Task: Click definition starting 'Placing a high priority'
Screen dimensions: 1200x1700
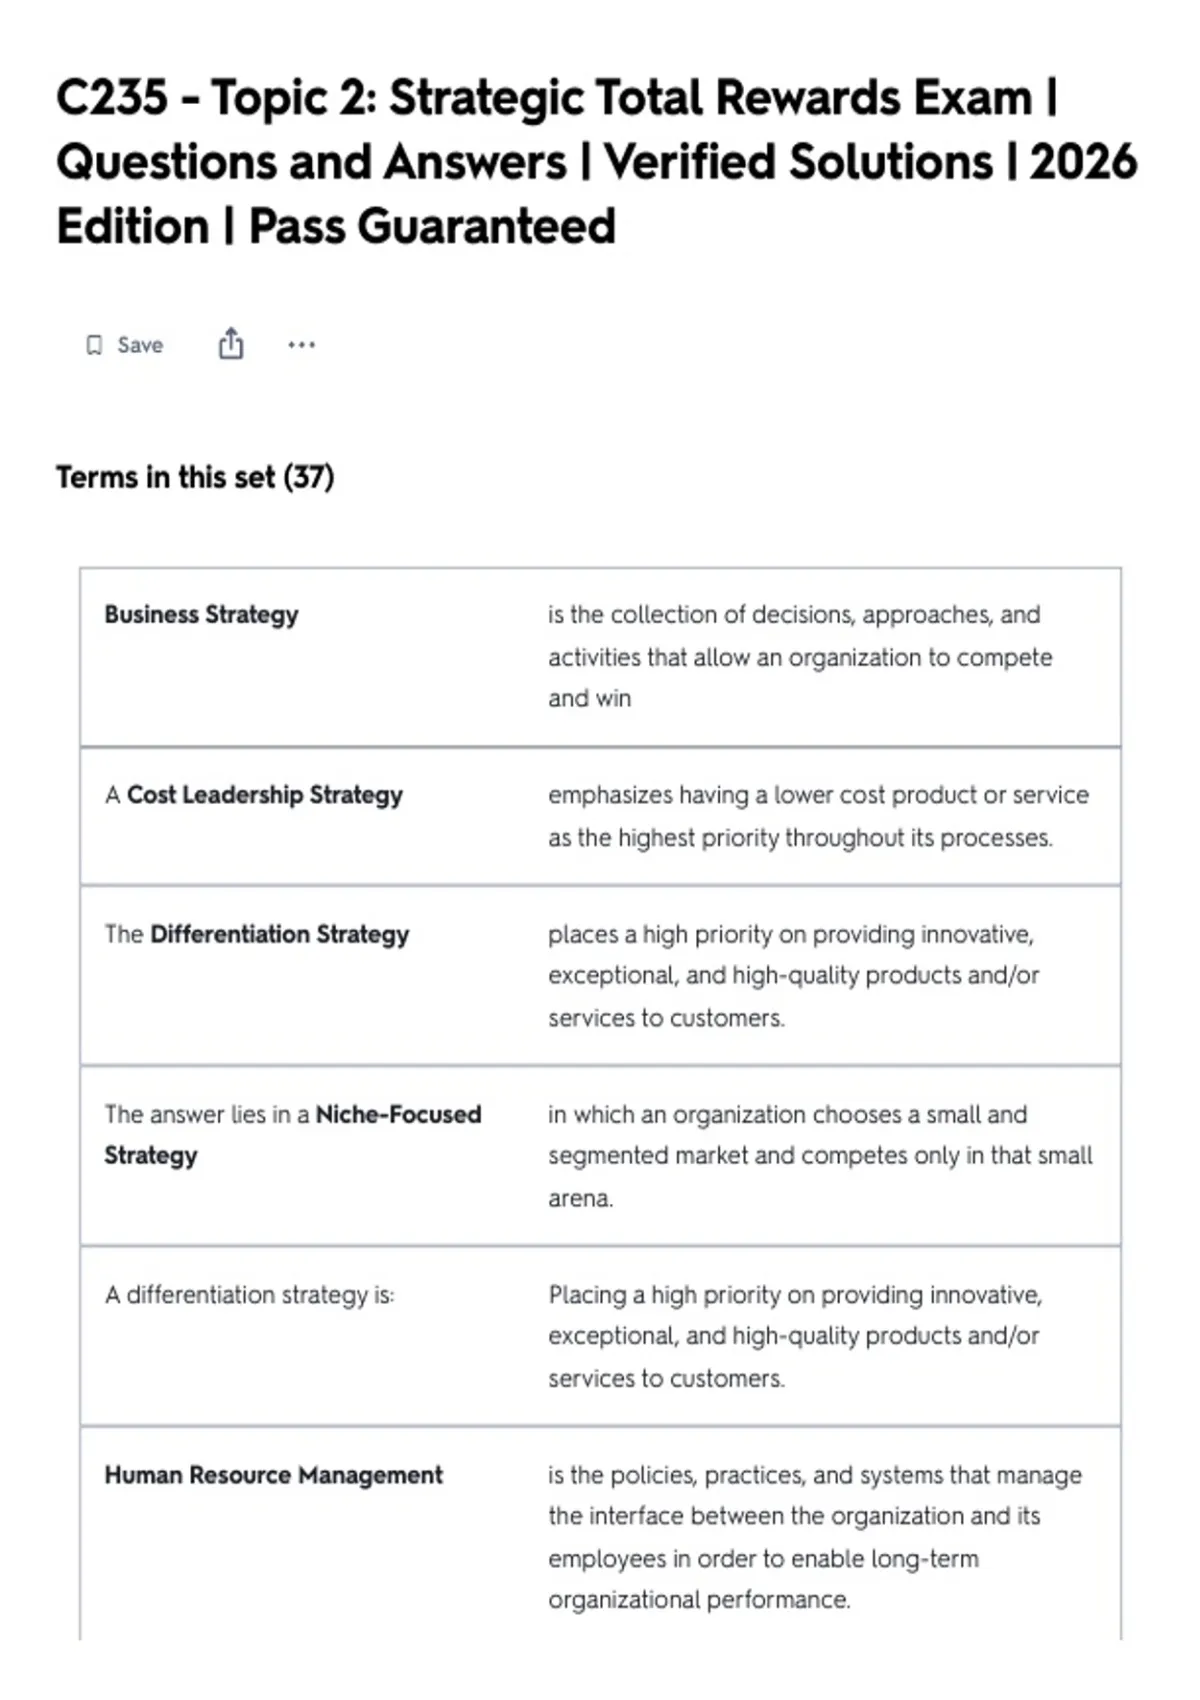Action: coord(795,1336)
